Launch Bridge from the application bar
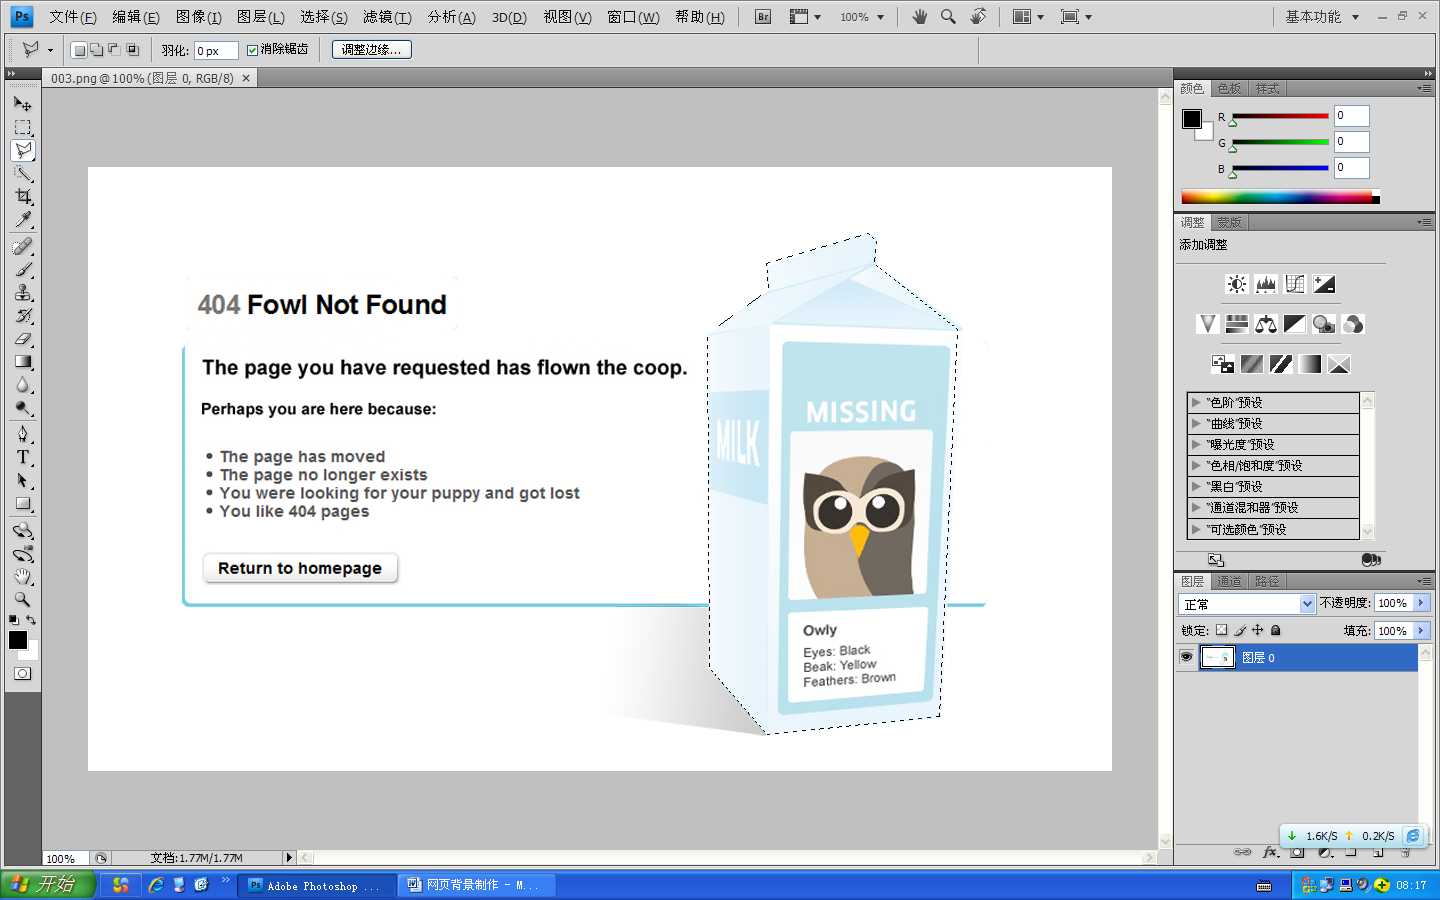The image size is (1440, 900). tap(763, 17)
